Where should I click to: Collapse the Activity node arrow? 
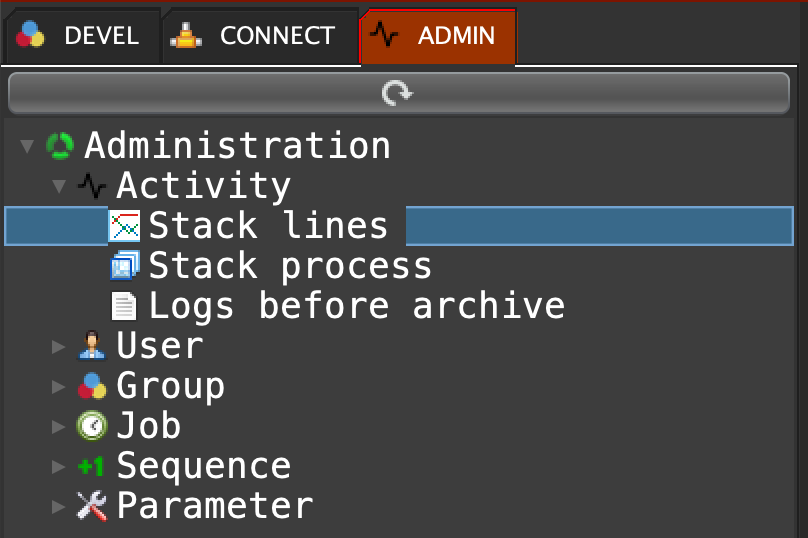tap(58, 187)
